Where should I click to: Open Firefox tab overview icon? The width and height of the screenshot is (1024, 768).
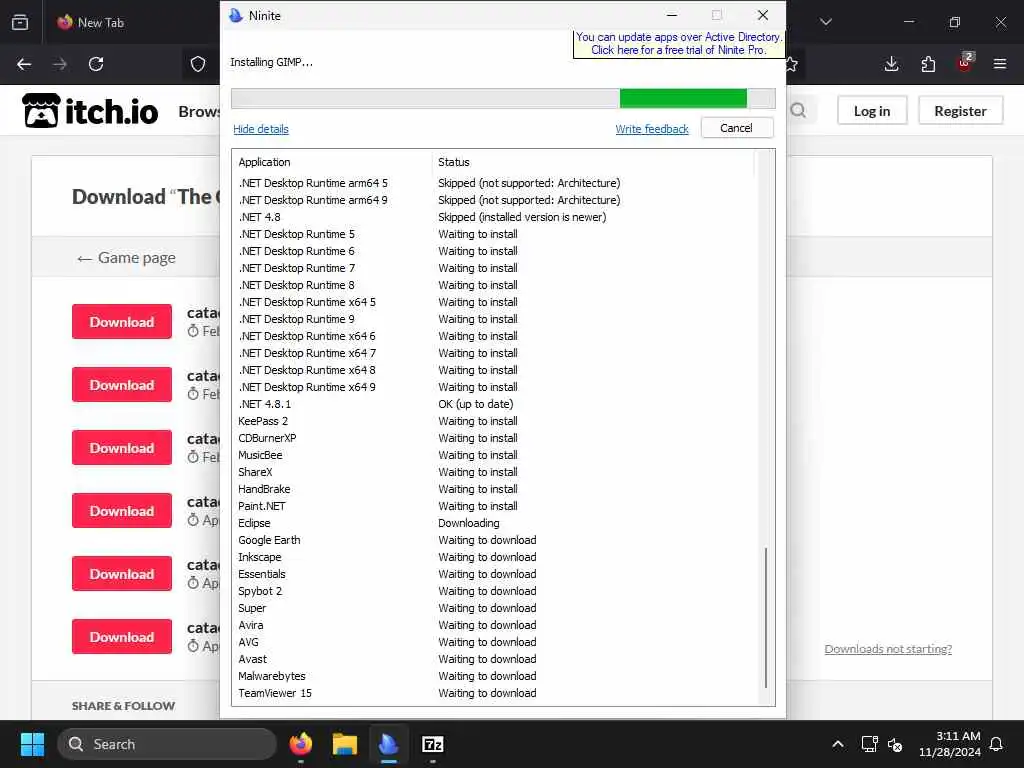point(20,22)
